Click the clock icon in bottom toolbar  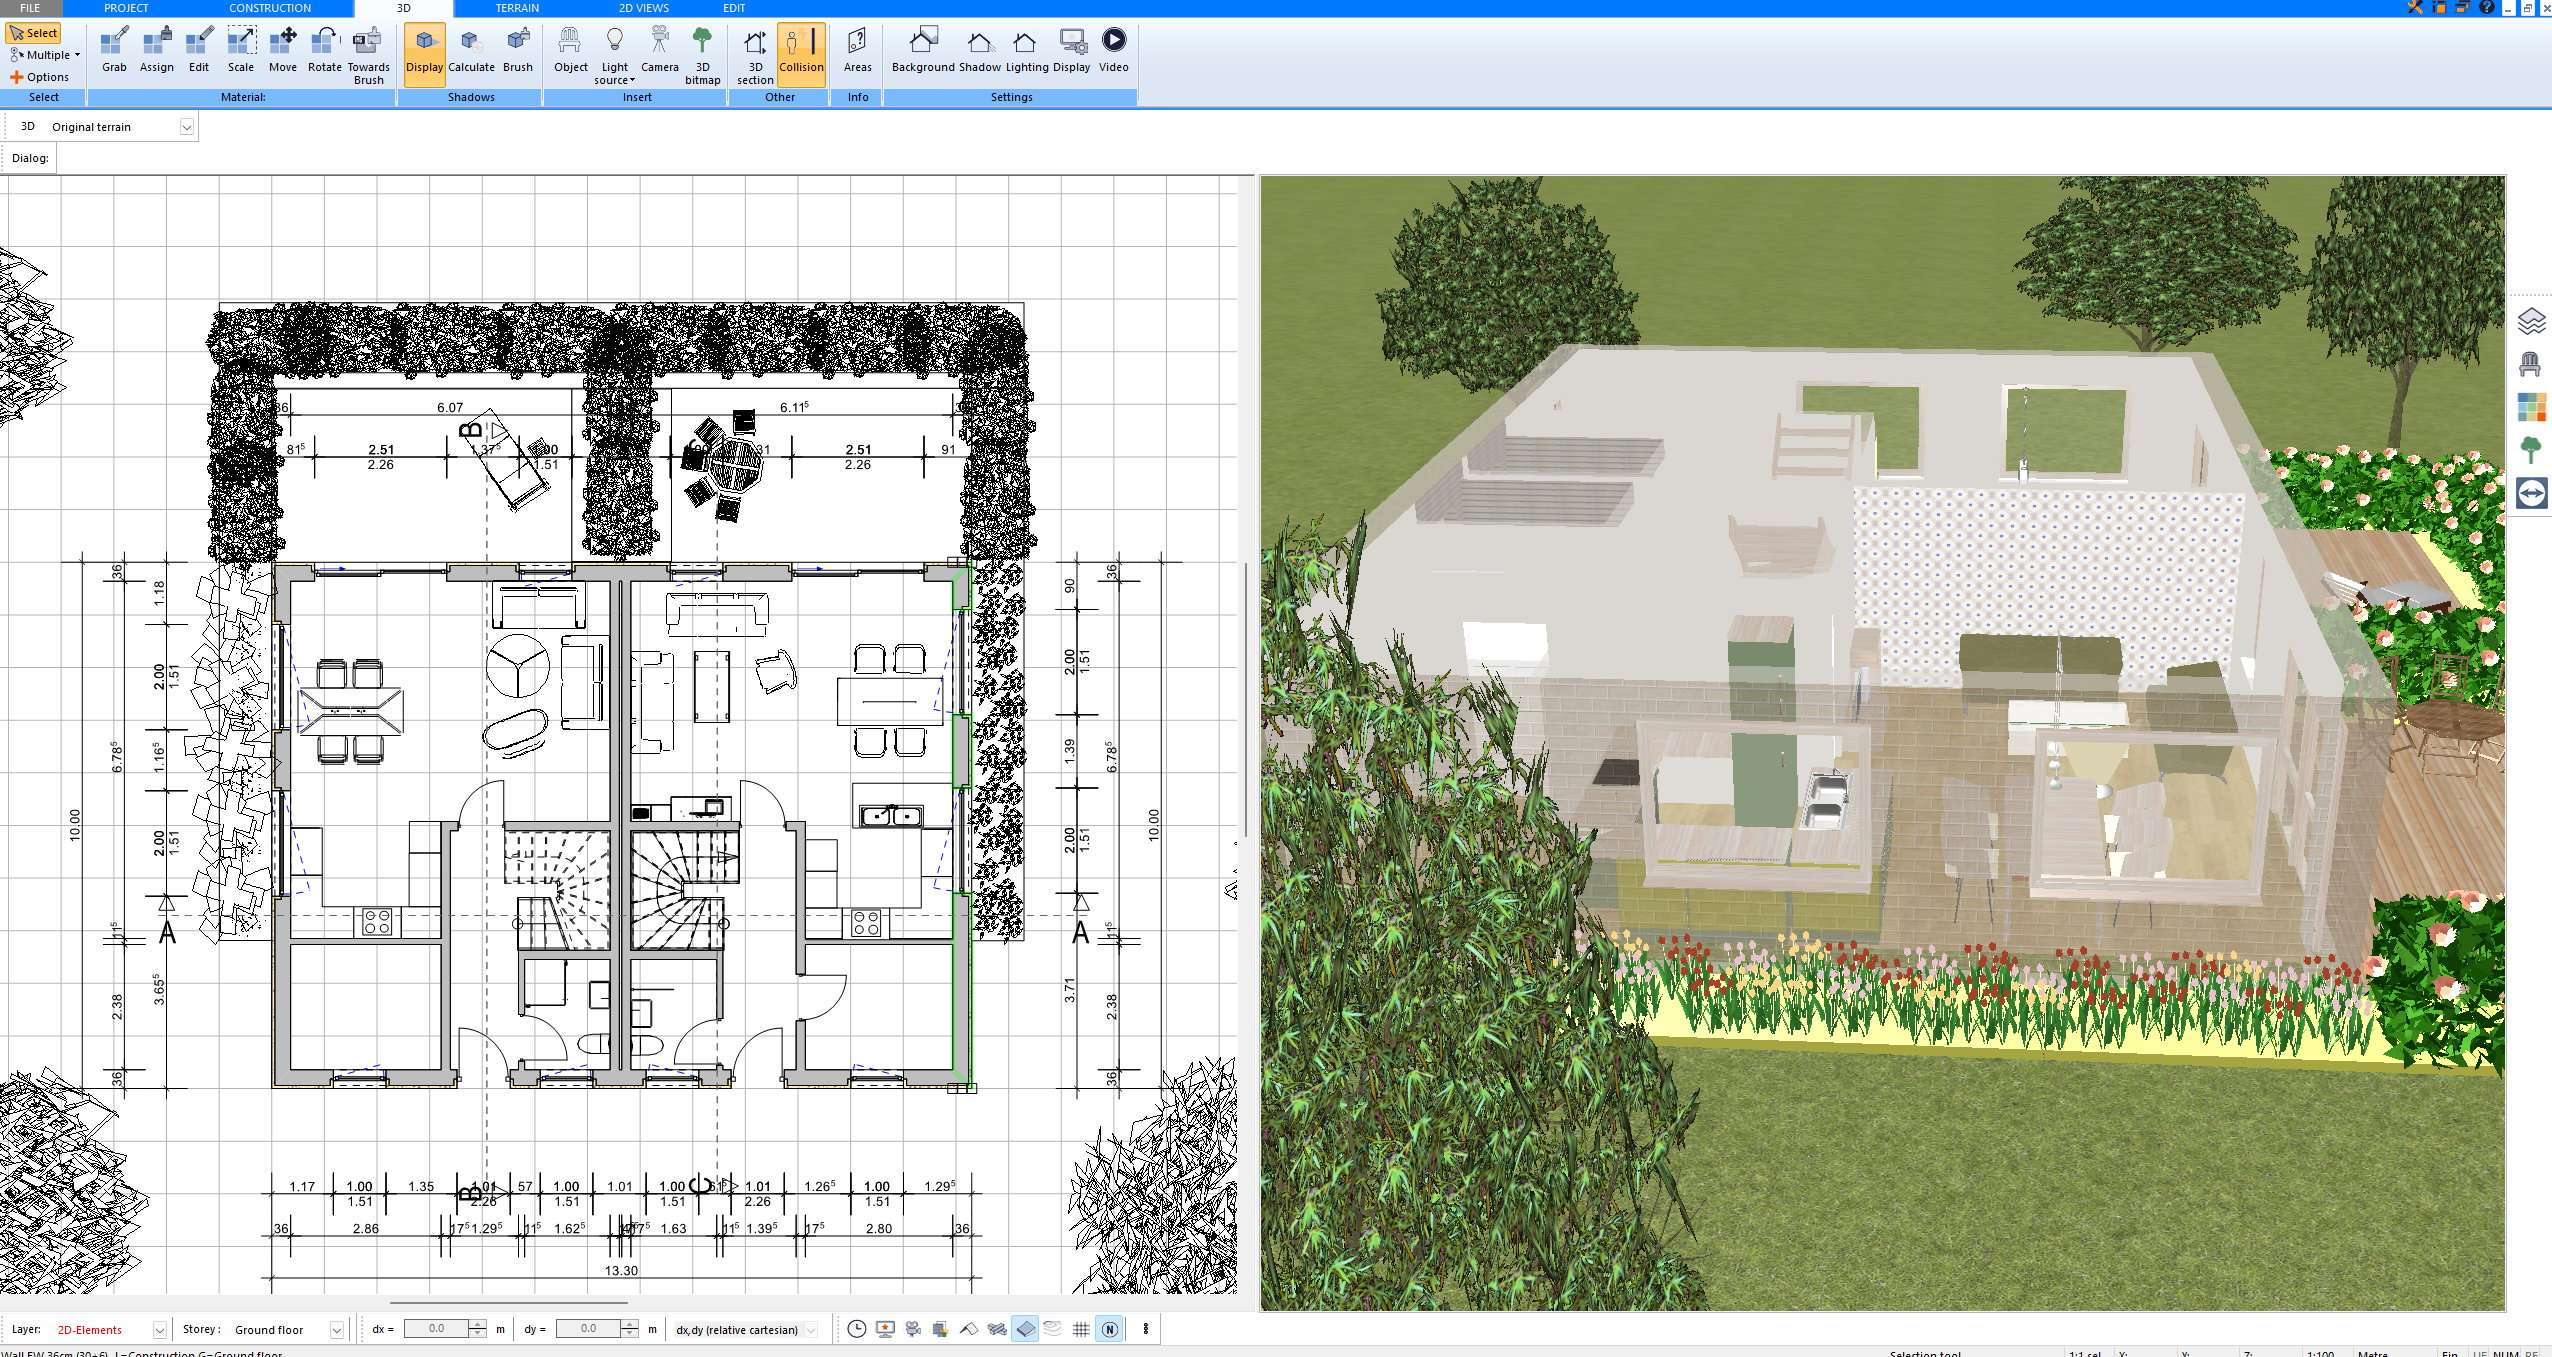click(856, 1329)
